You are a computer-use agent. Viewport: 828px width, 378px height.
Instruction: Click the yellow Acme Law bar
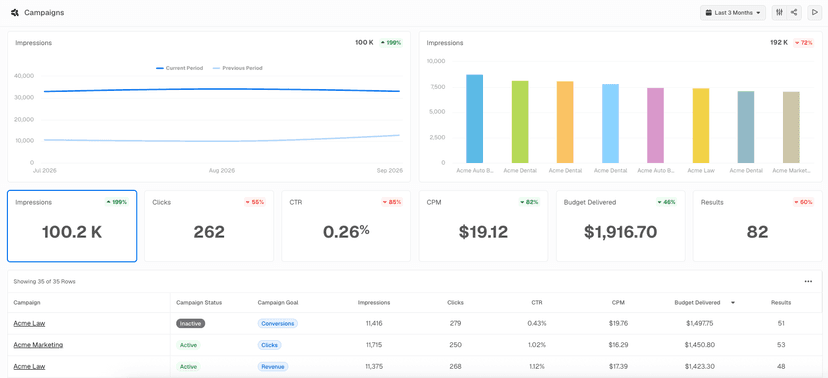(x=701, y=126)
